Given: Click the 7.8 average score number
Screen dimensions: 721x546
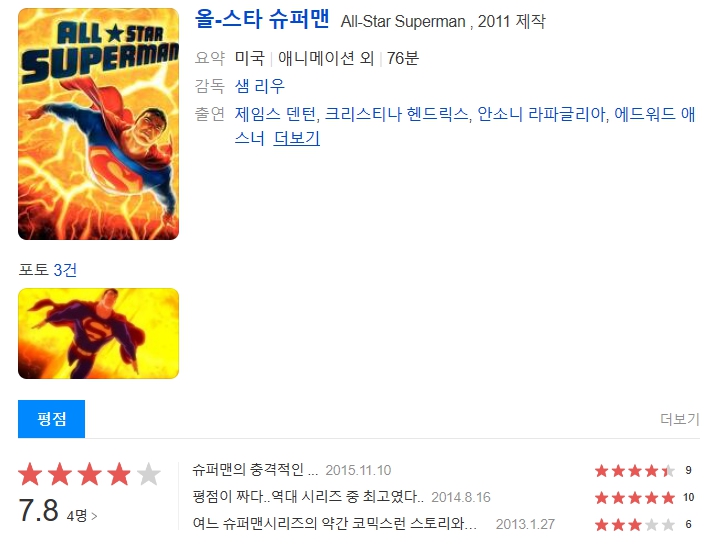Looking at the screenshot, I should [39, 510].
